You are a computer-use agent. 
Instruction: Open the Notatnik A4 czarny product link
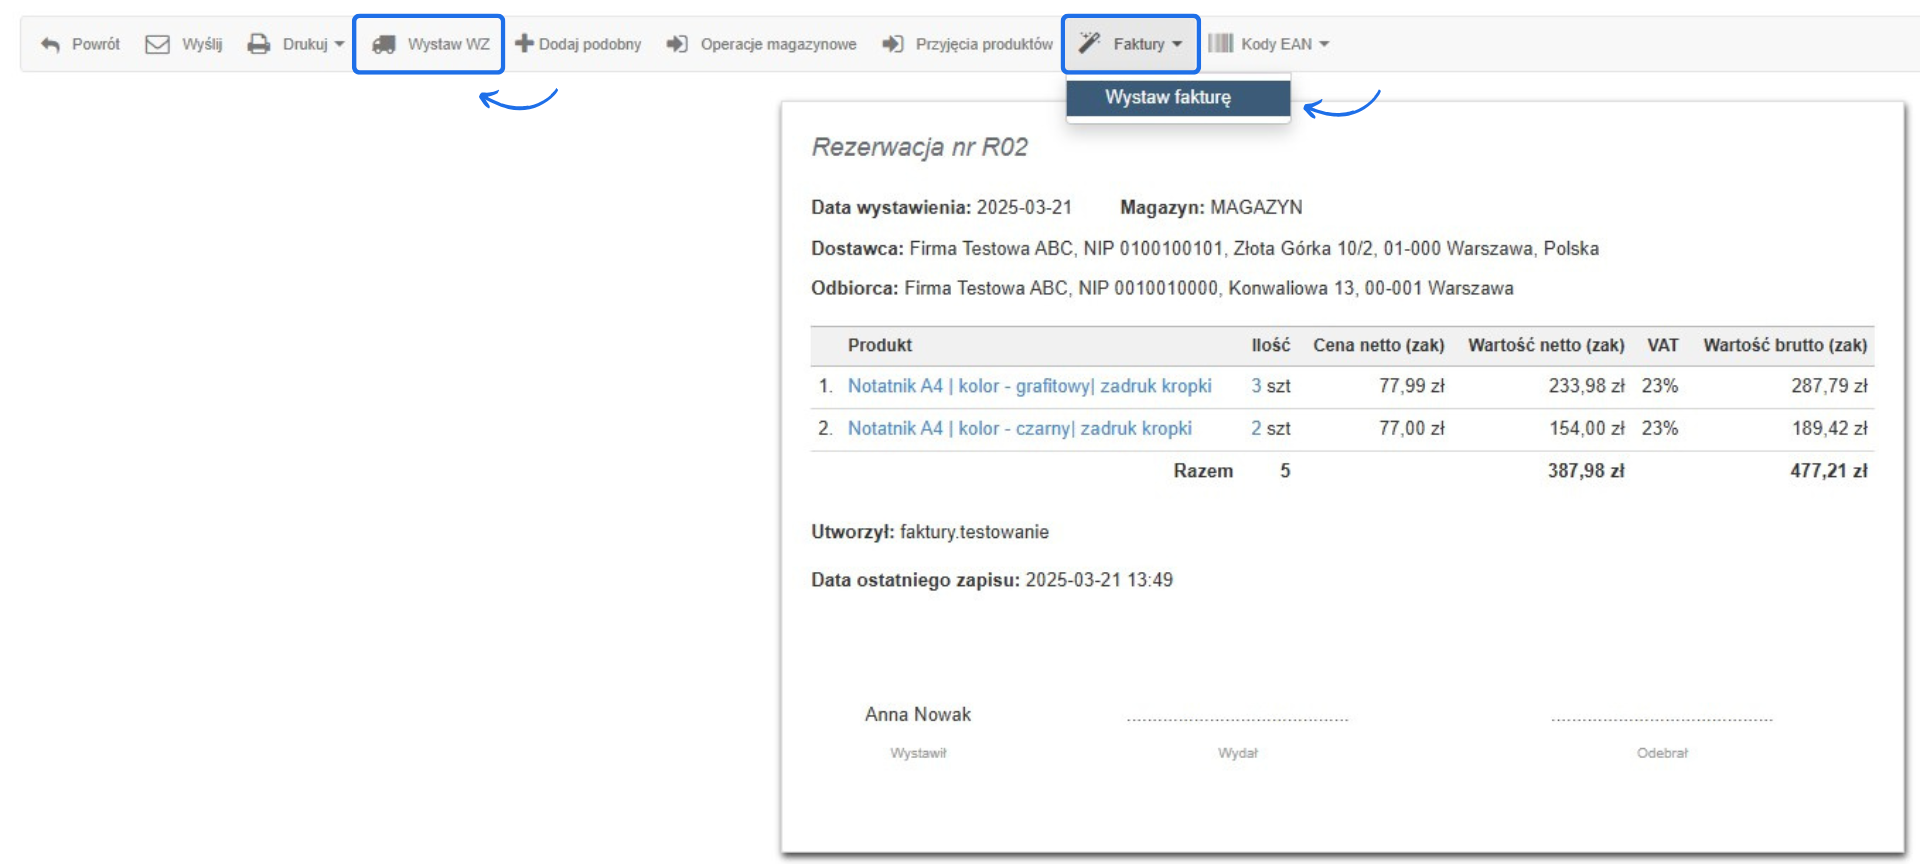point(1019,428)
